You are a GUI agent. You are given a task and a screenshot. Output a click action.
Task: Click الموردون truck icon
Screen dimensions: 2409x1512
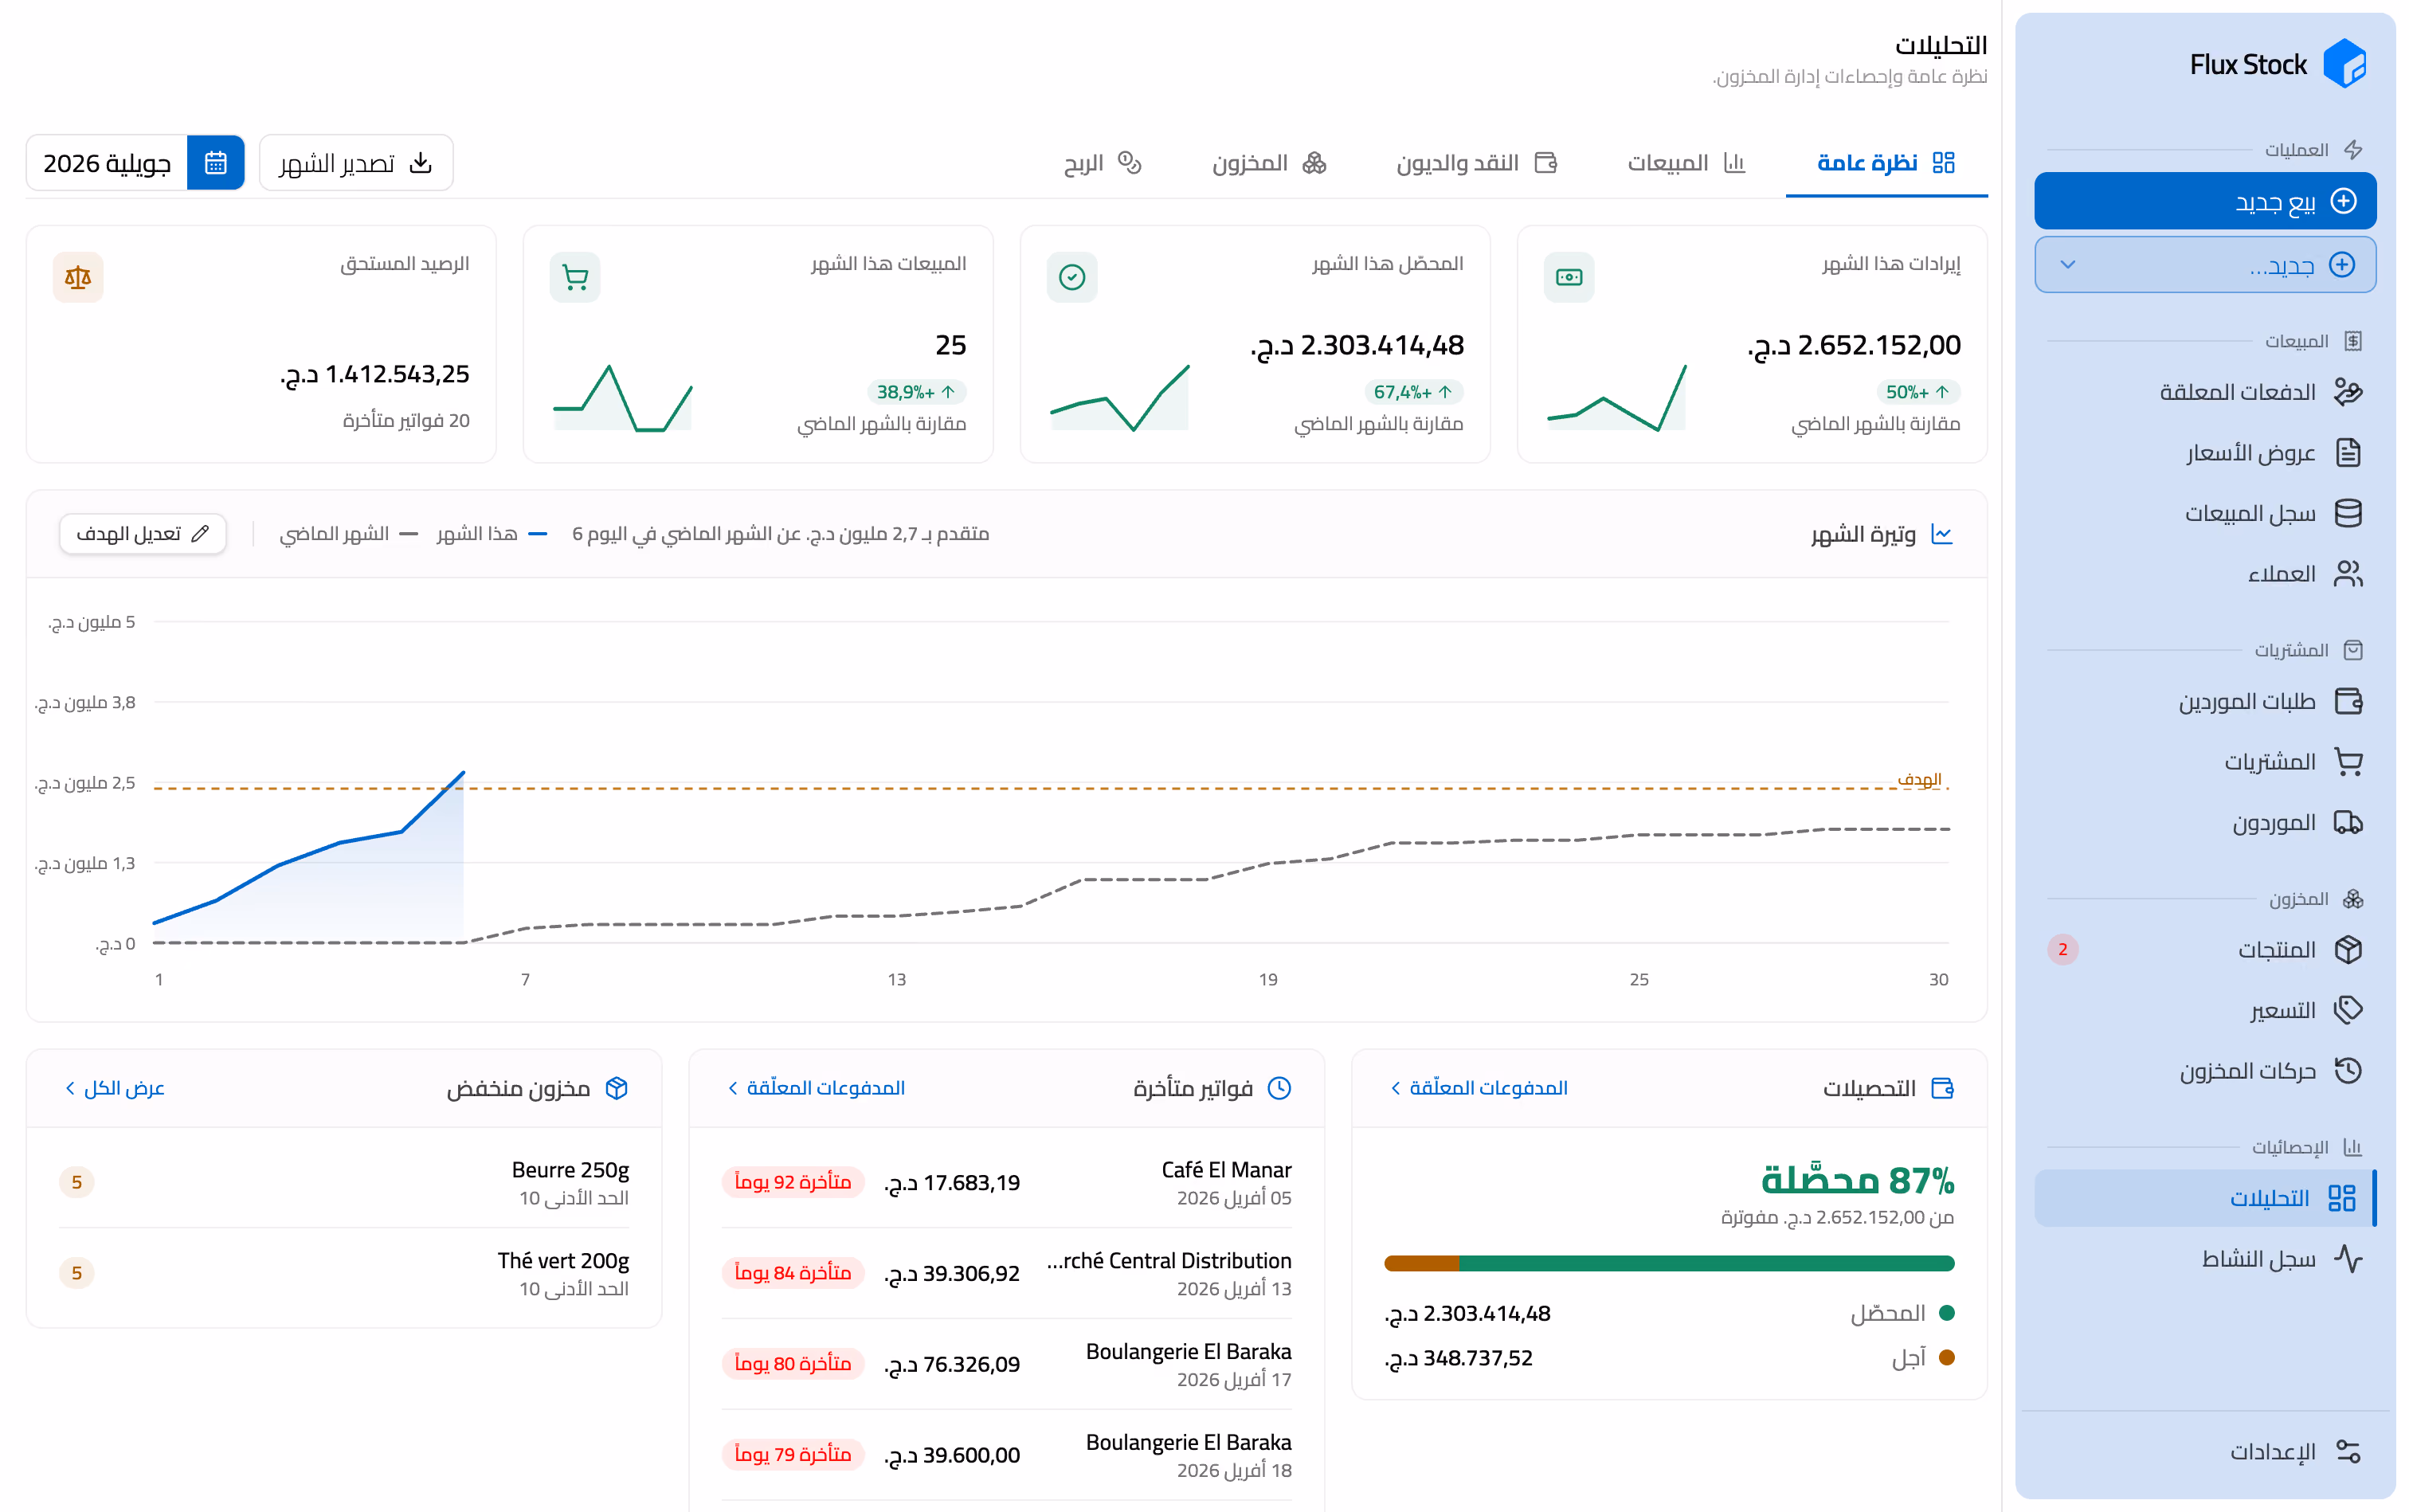(2347, 822)
